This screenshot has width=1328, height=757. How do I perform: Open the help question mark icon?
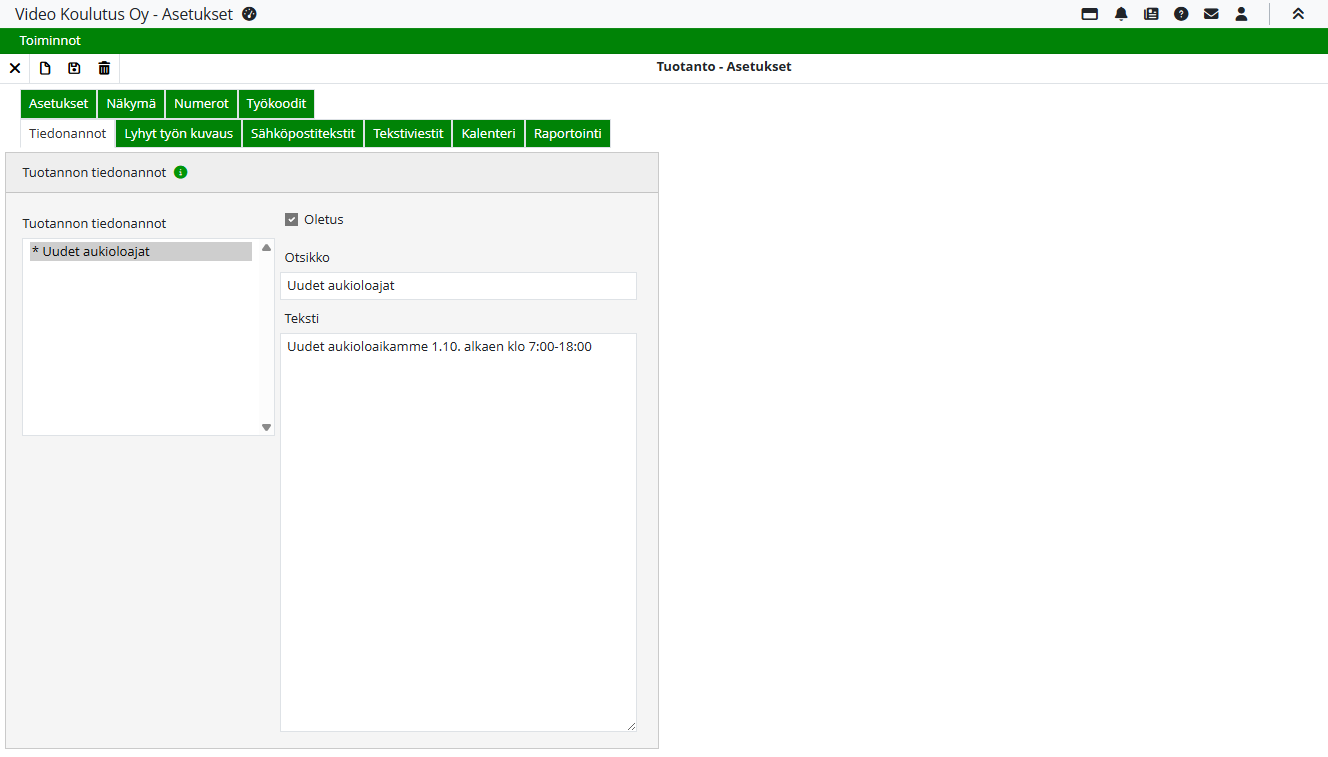[1181, 14]
